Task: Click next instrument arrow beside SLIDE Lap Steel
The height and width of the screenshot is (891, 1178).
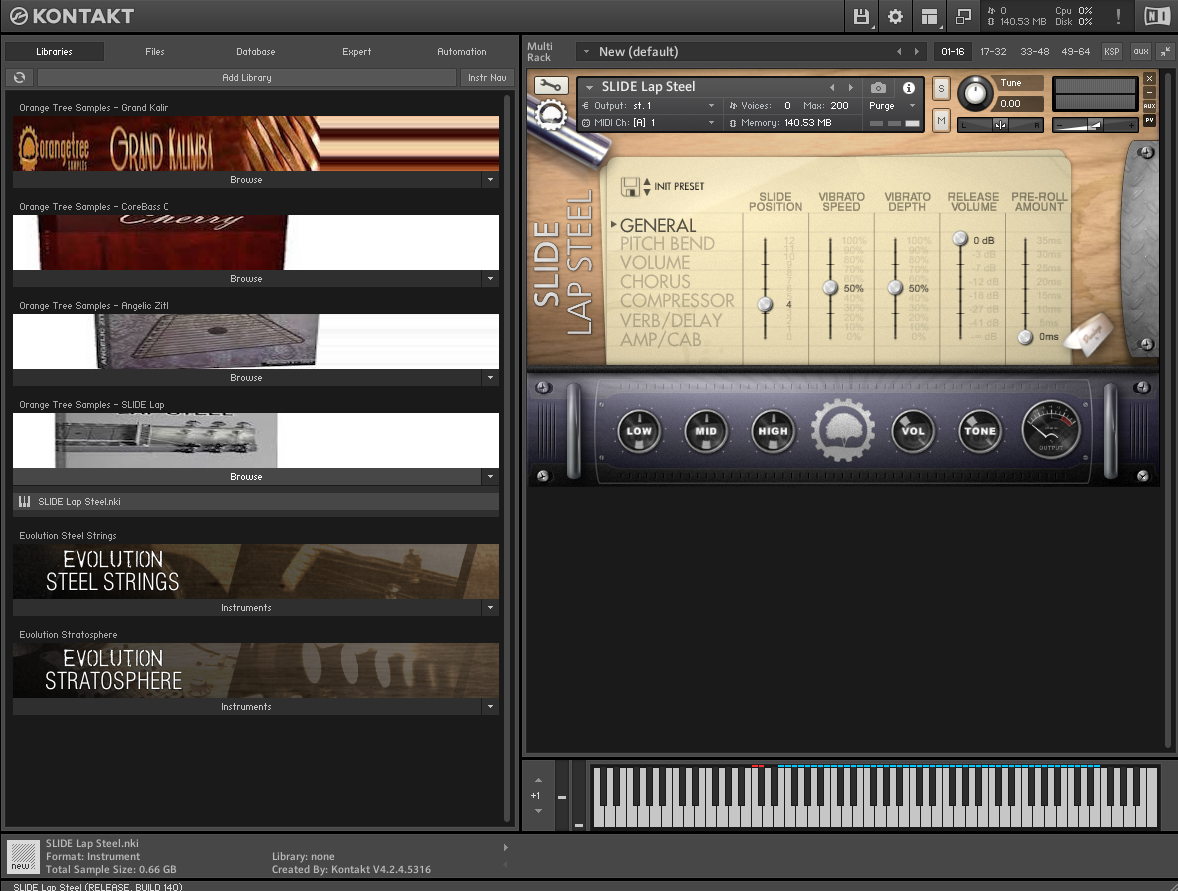Action: pyautogui.click(x=850, y=88)
